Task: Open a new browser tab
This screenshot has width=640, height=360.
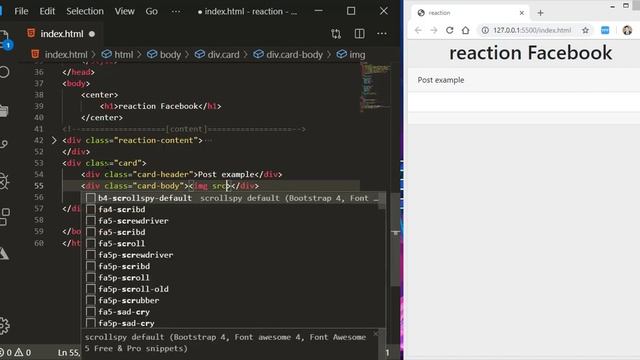Action: [540, 13]
